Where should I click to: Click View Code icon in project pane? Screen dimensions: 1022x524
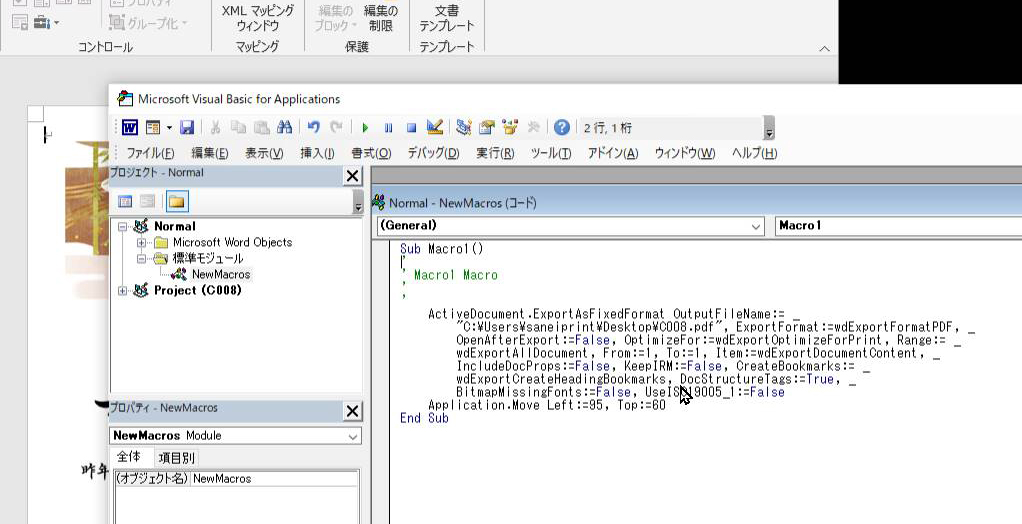pos(125,201)
